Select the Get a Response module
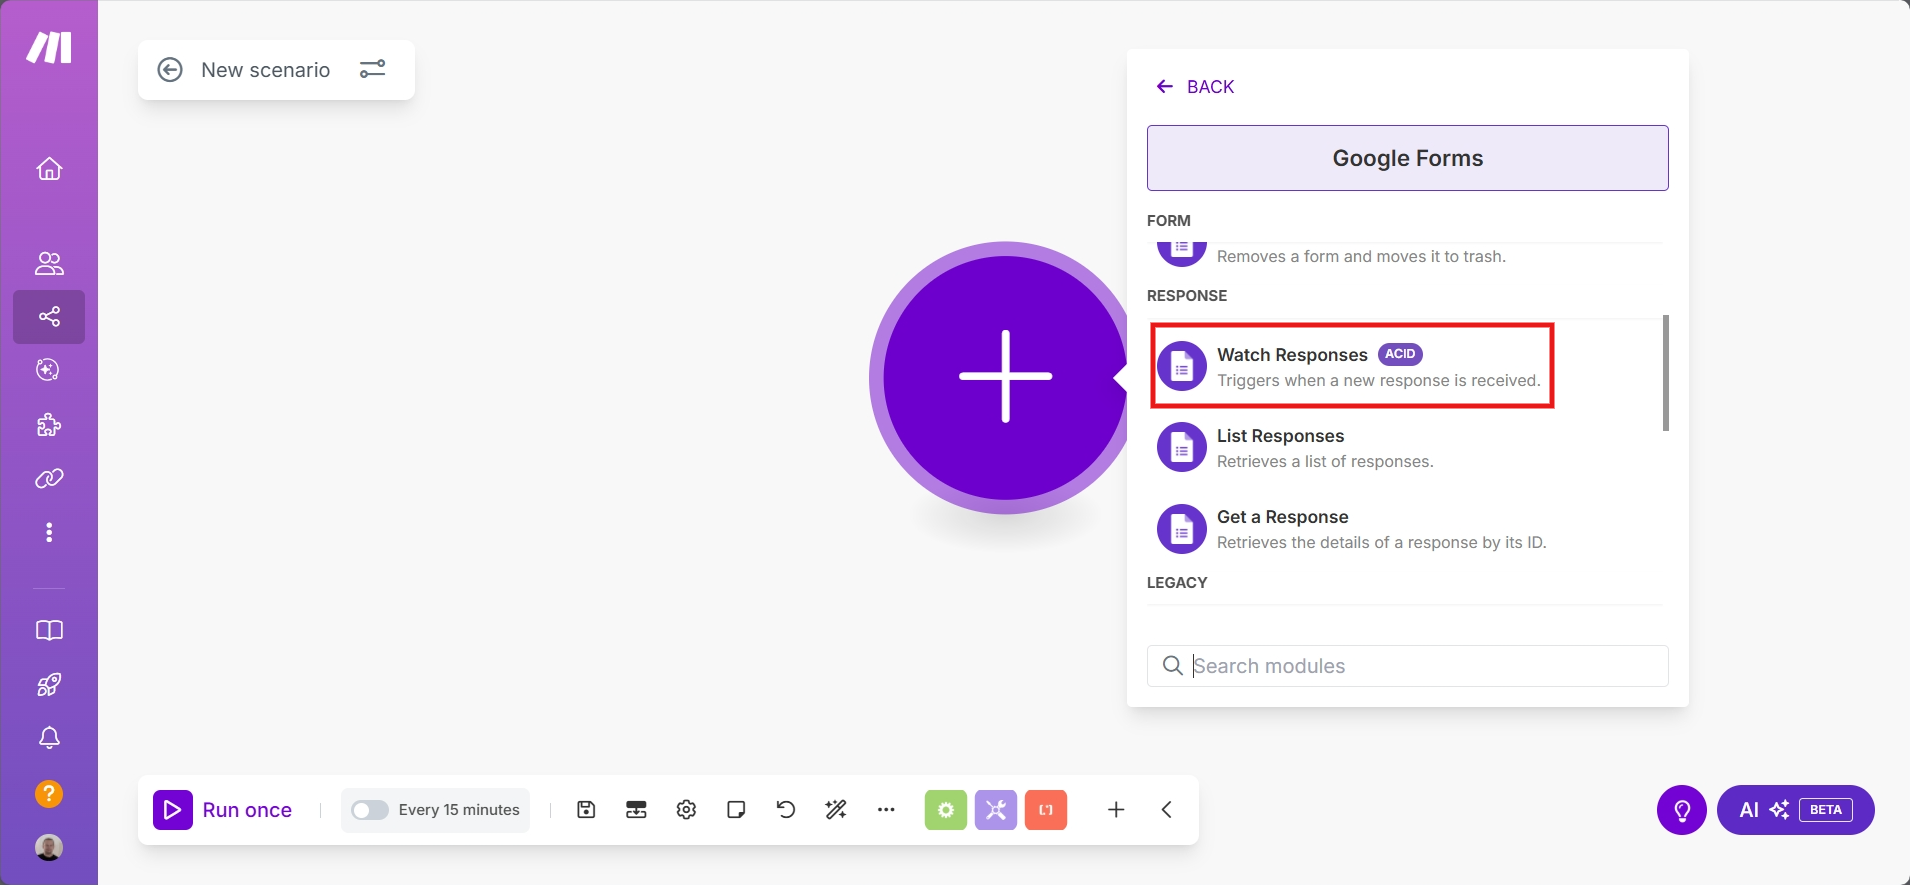1910x885 pixels. tap(1405, 529)
